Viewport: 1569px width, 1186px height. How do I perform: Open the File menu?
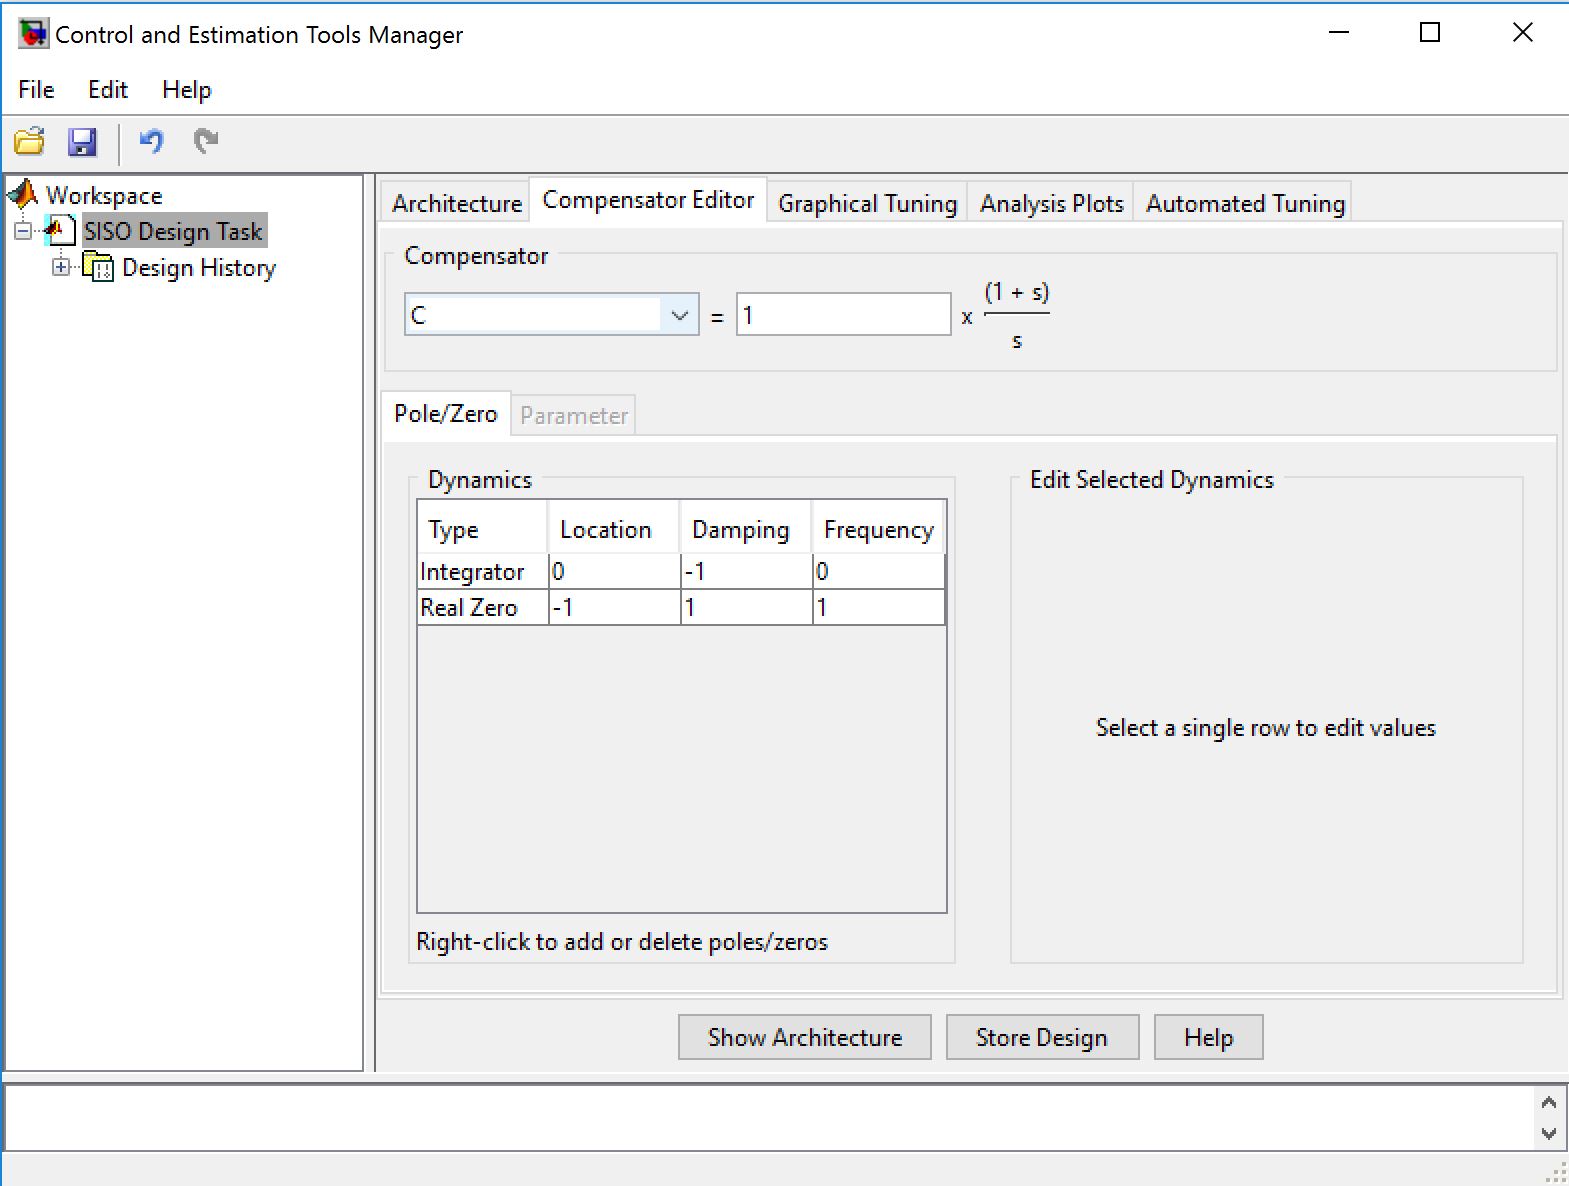point(36,90)
